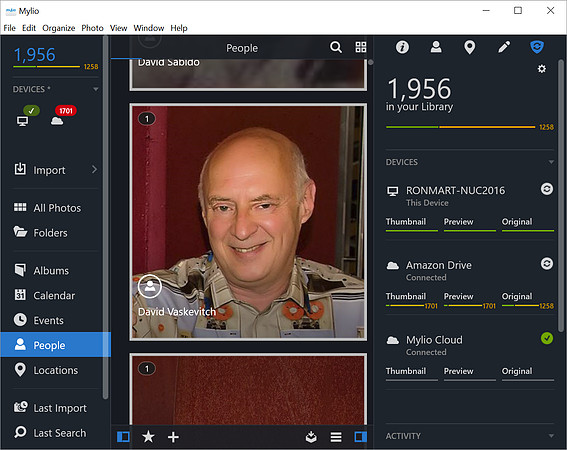Open the pencil edit panel
The image size is (567, 450).
tap(504, 47)
